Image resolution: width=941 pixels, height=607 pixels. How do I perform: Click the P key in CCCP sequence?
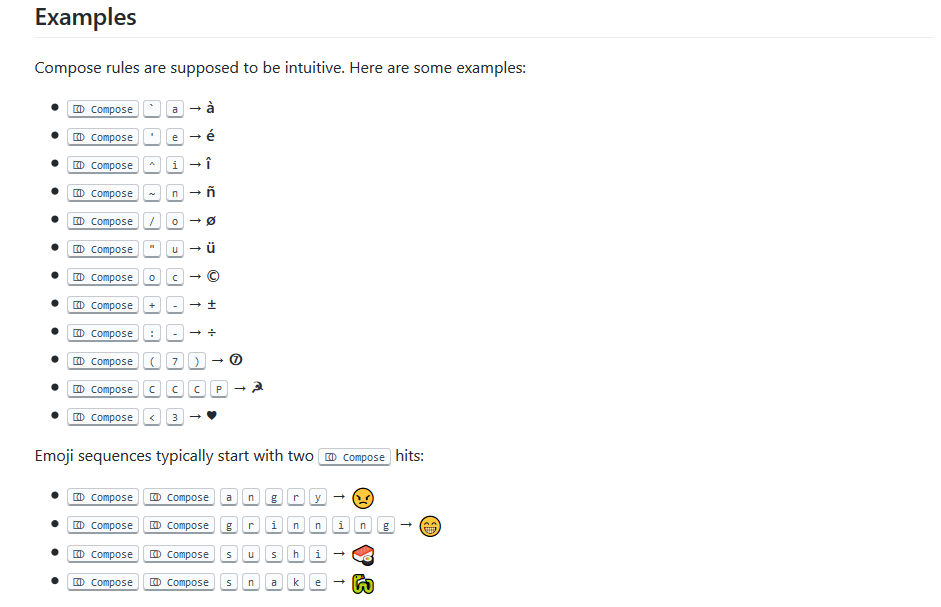tap(219, 389)
